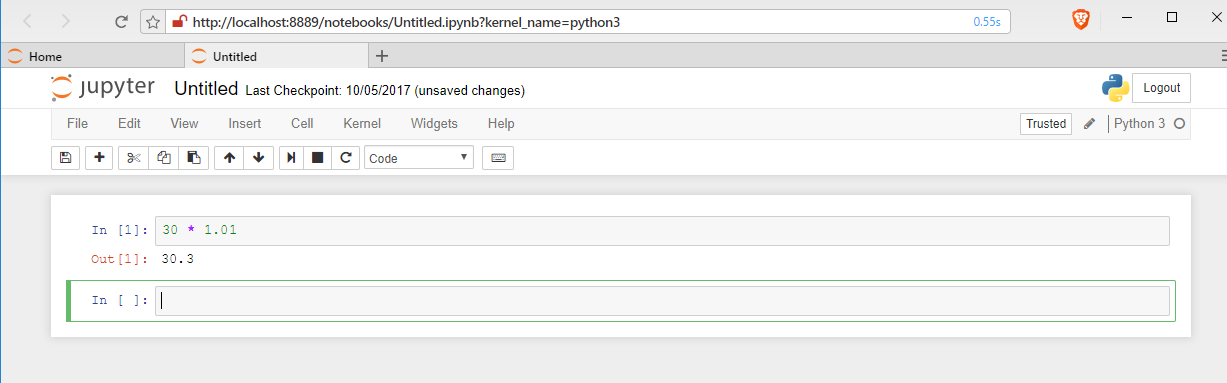
Task: Expand the Code cell type dropdown
Action: coord(420,158)
